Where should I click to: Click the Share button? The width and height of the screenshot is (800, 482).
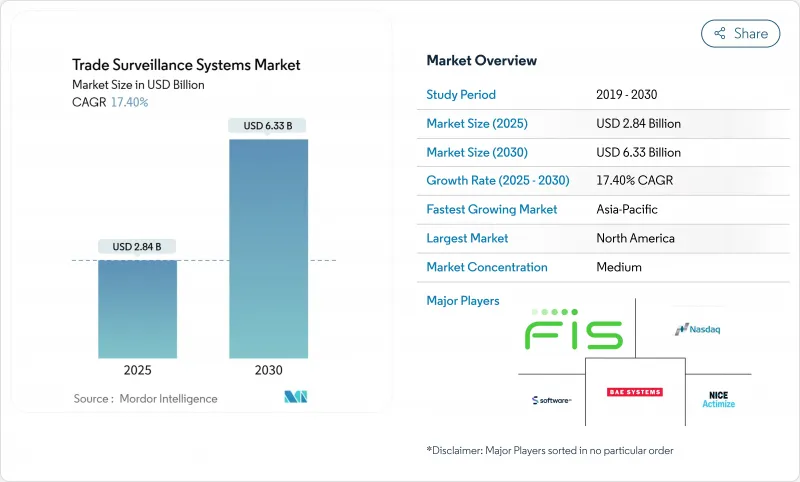[741, 33]
